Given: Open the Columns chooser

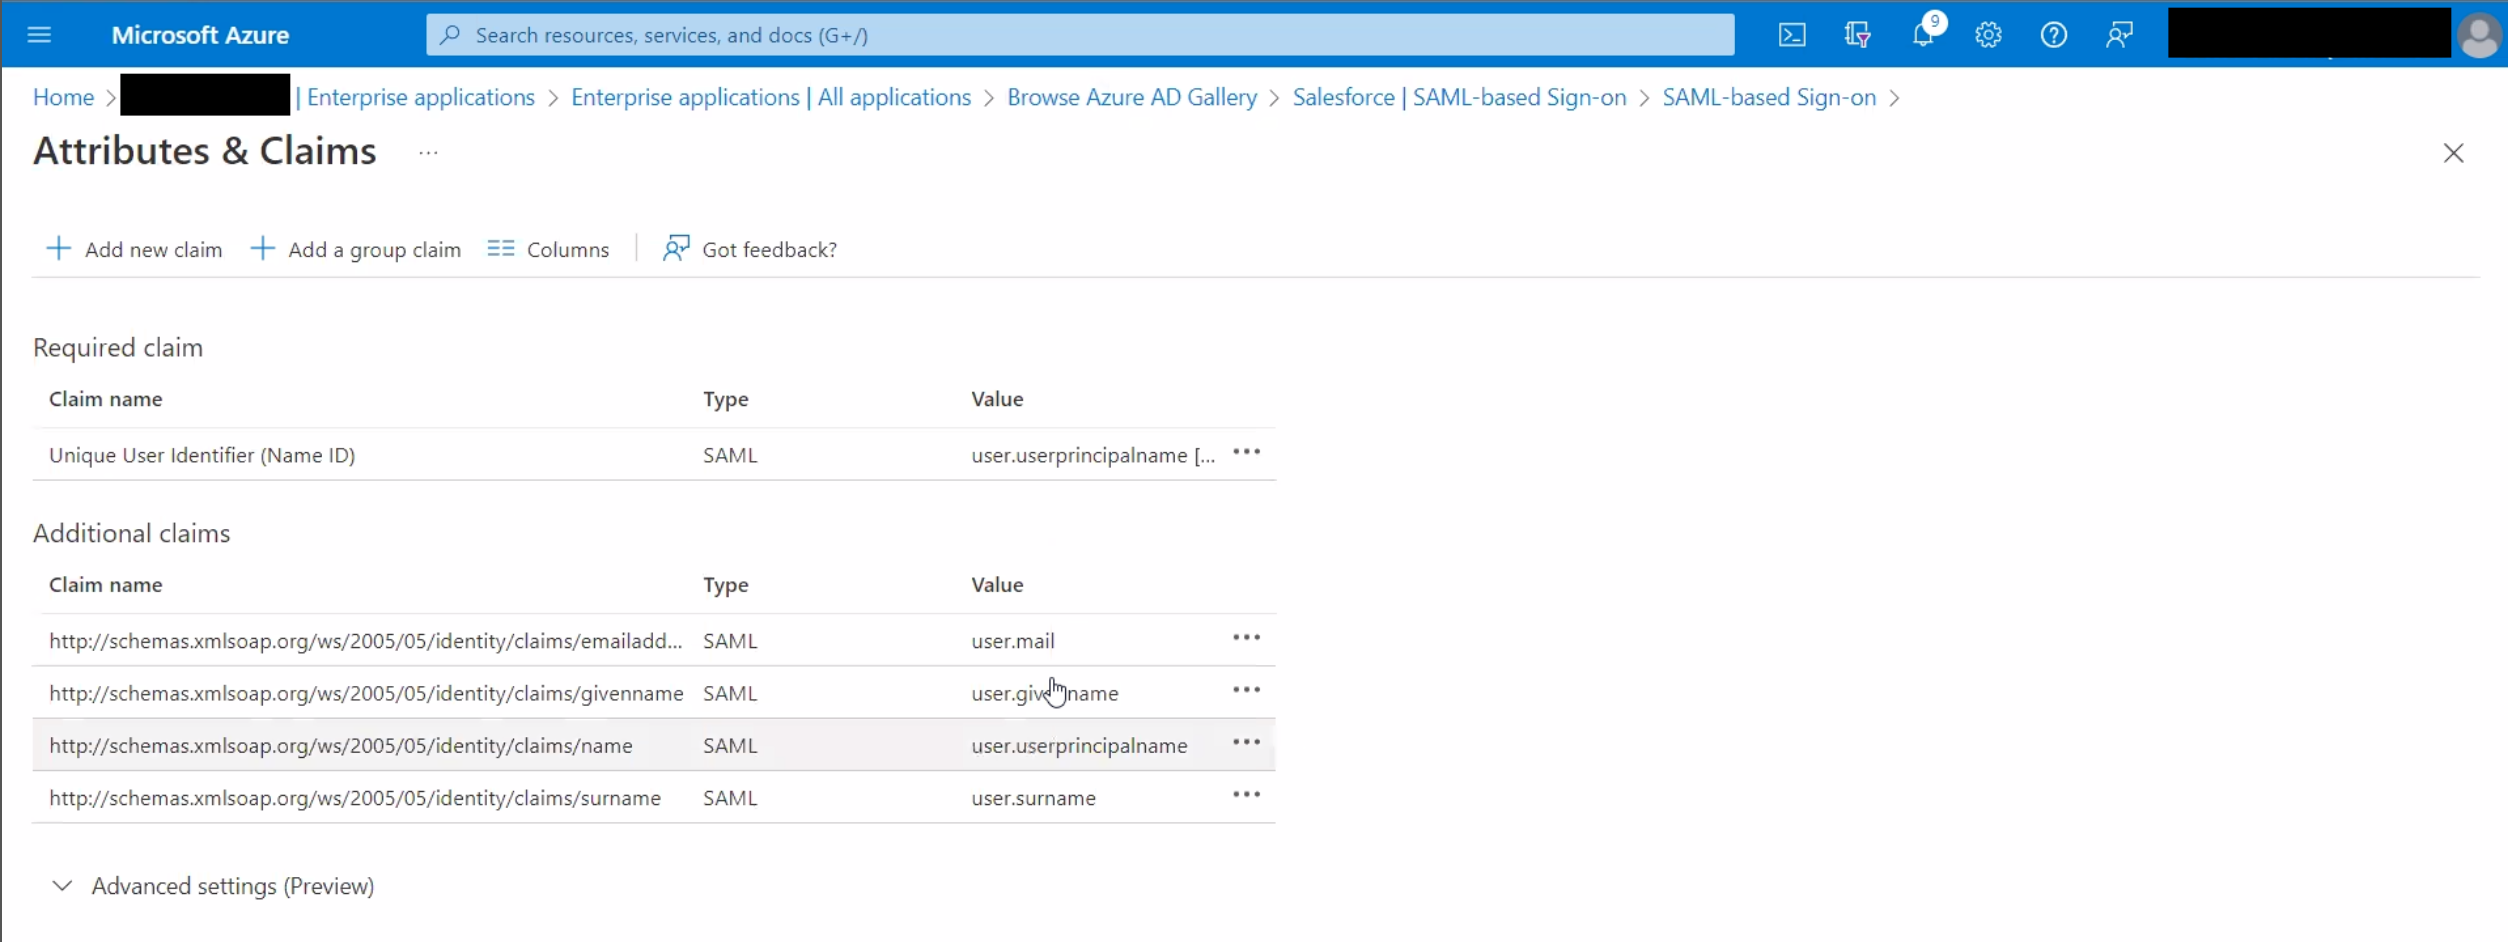Looking at the screenshot, I should click(548, 249).
